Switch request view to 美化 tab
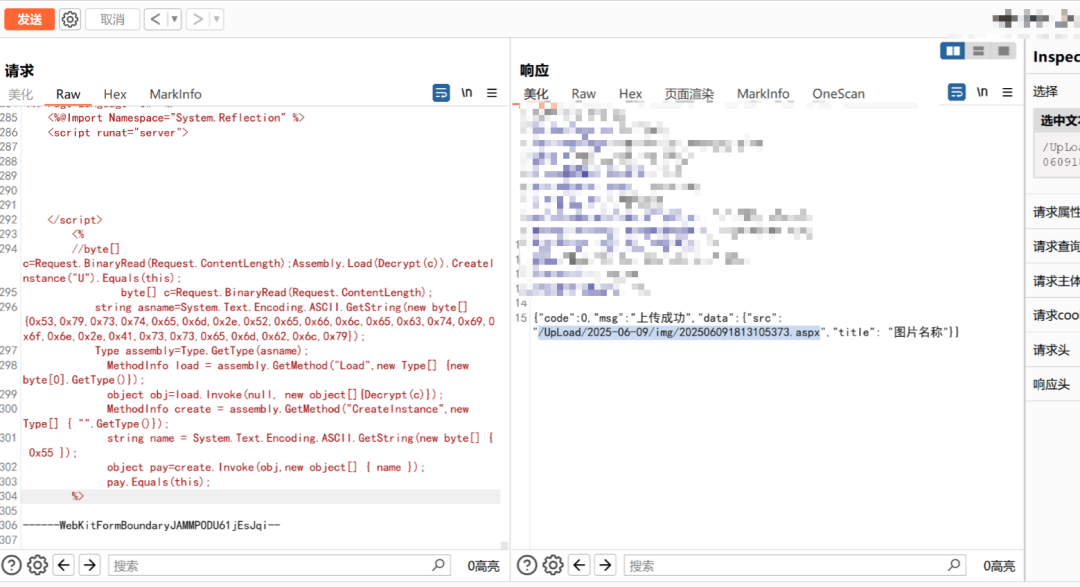Viewport: 1080px width, 587px height. click(x=20, y=94)
